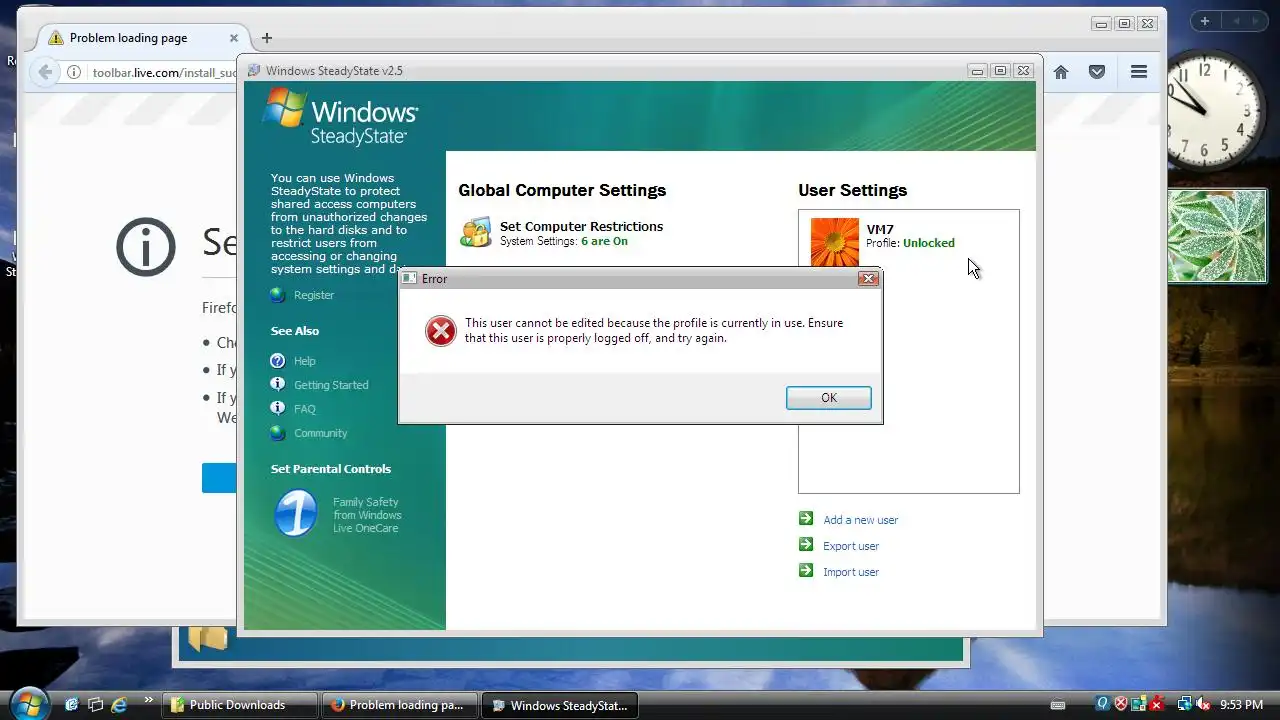Click OK in the Error dialog
This screenshot has height=720, width=1280.
pos(828,398)
